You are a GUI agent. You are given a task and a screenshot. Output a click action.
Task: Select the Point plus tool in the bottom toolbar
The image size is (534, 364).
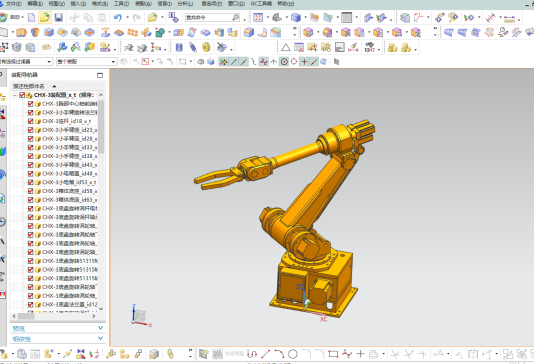[360, 354]
